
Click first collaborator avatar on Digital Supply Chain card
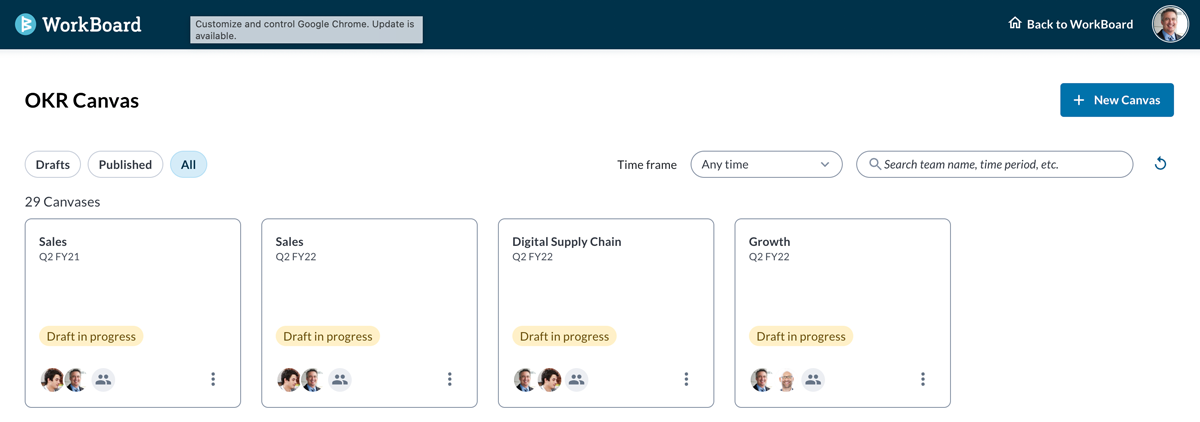tap(525, 380)
